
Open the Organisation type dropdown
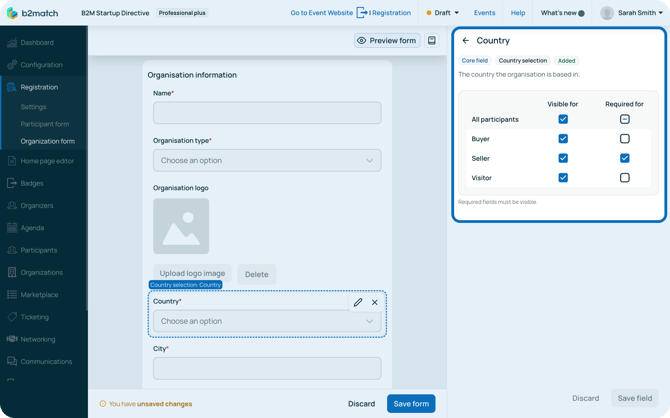tap(267, 160)
